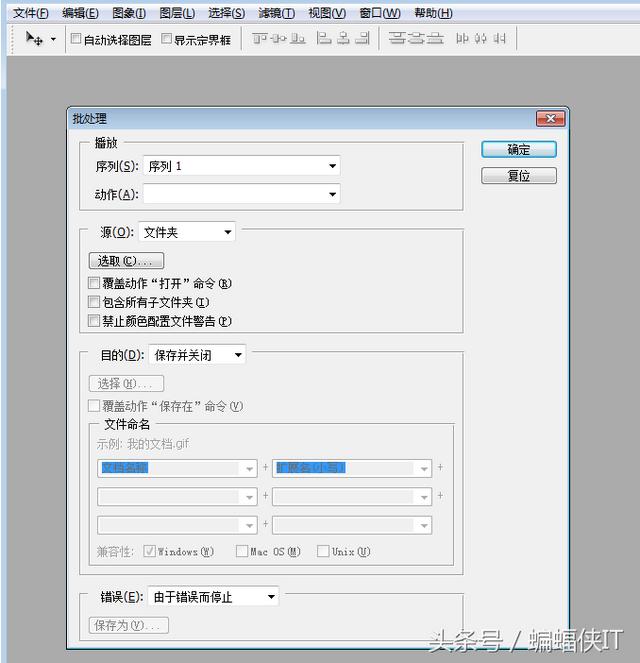The width and height of the screenshot is (640, 663).
Task: Open the first file naming dropdown 文档名称
Action: click(177, 468)
